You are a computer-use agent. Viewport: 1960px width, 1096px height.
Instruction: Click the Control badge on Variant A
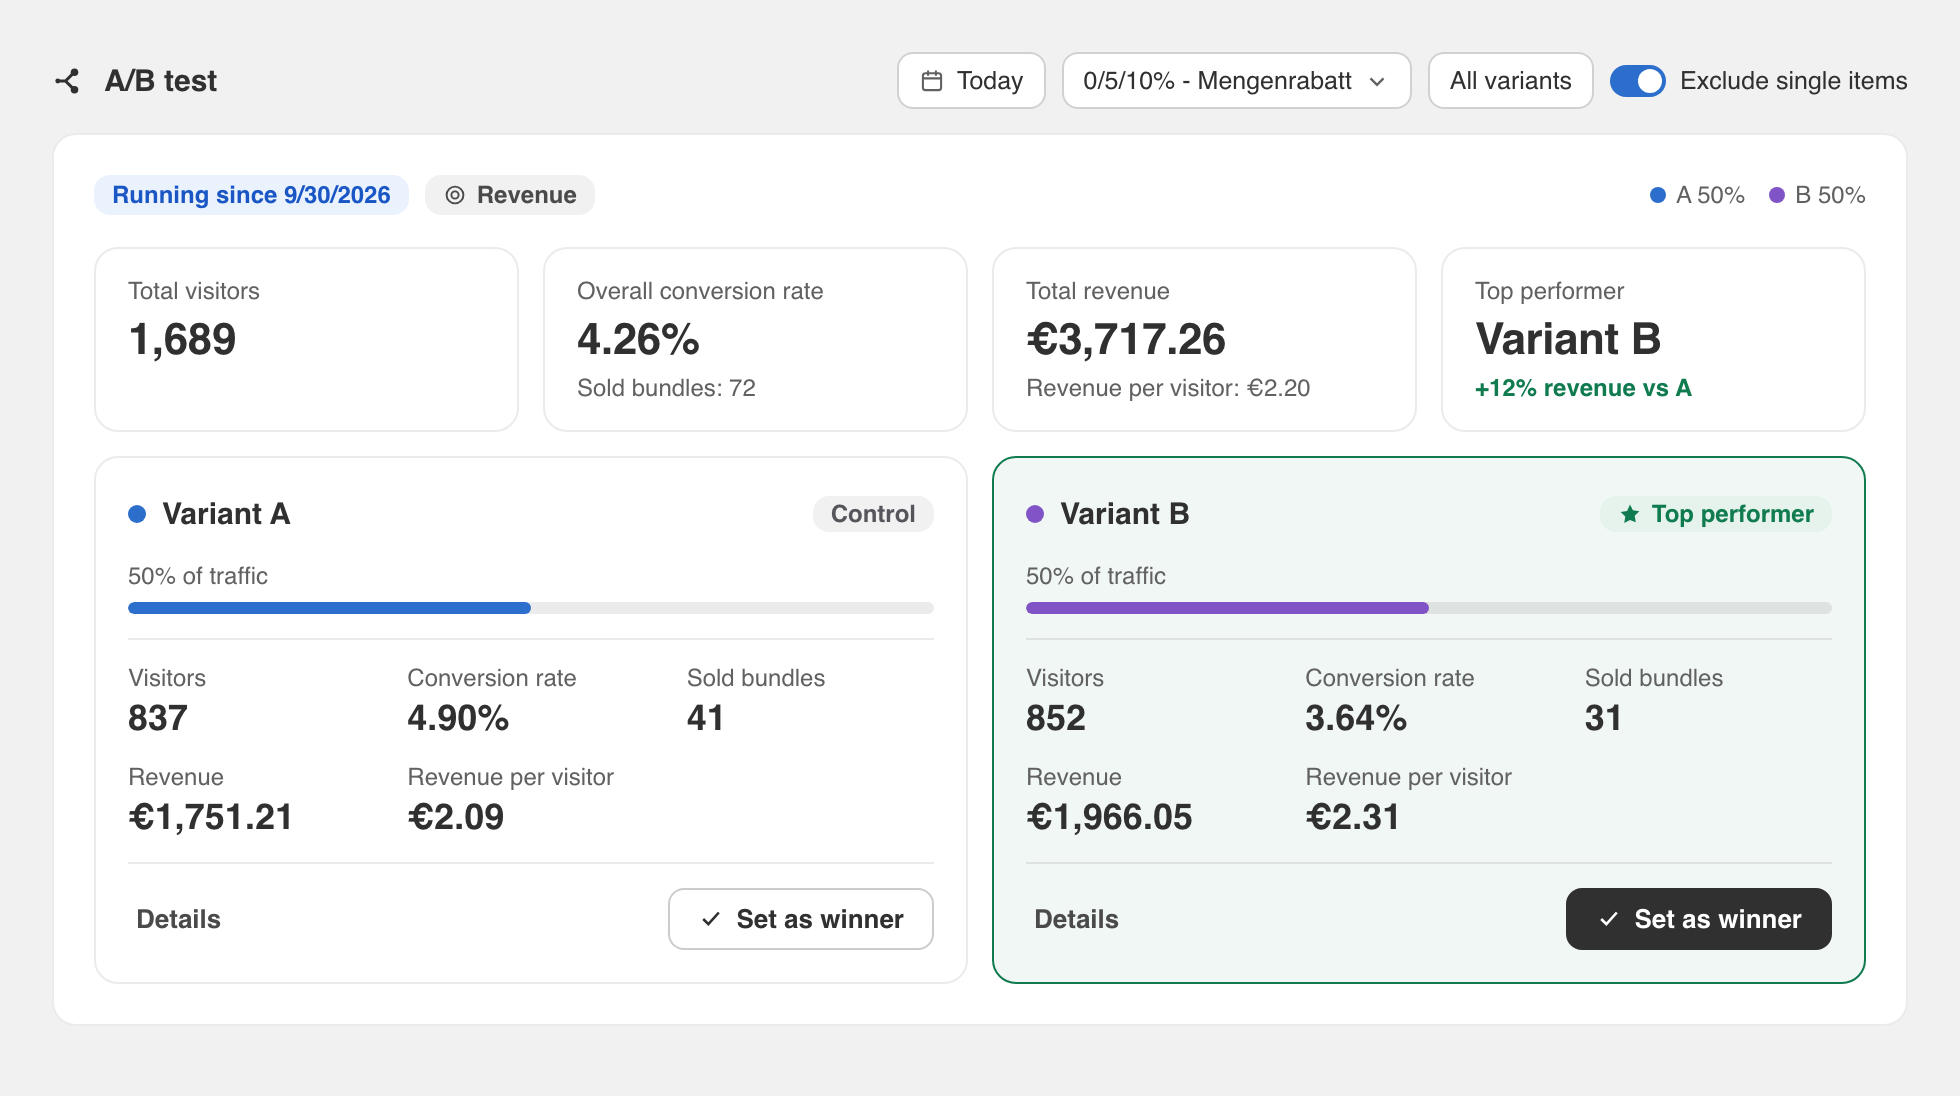pyautogui.click(x=873, y=514)
